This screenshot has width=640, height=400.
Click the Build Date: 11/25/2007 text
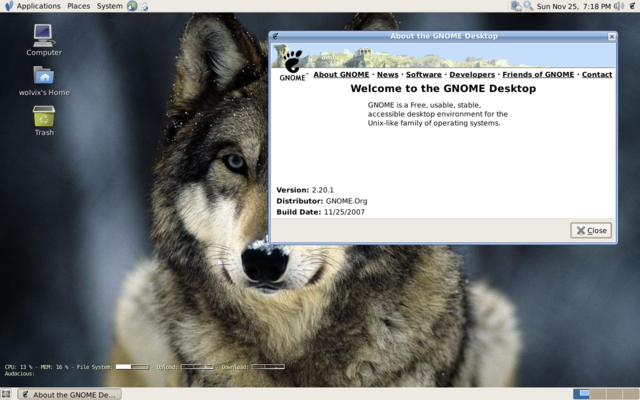[320, 212]
